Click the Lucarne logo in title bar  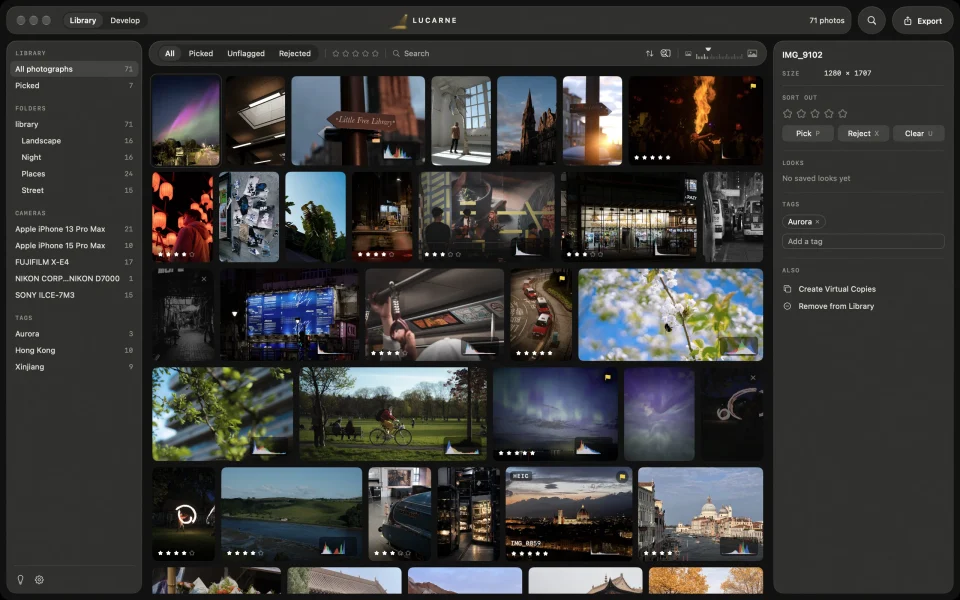pos(399,21)
